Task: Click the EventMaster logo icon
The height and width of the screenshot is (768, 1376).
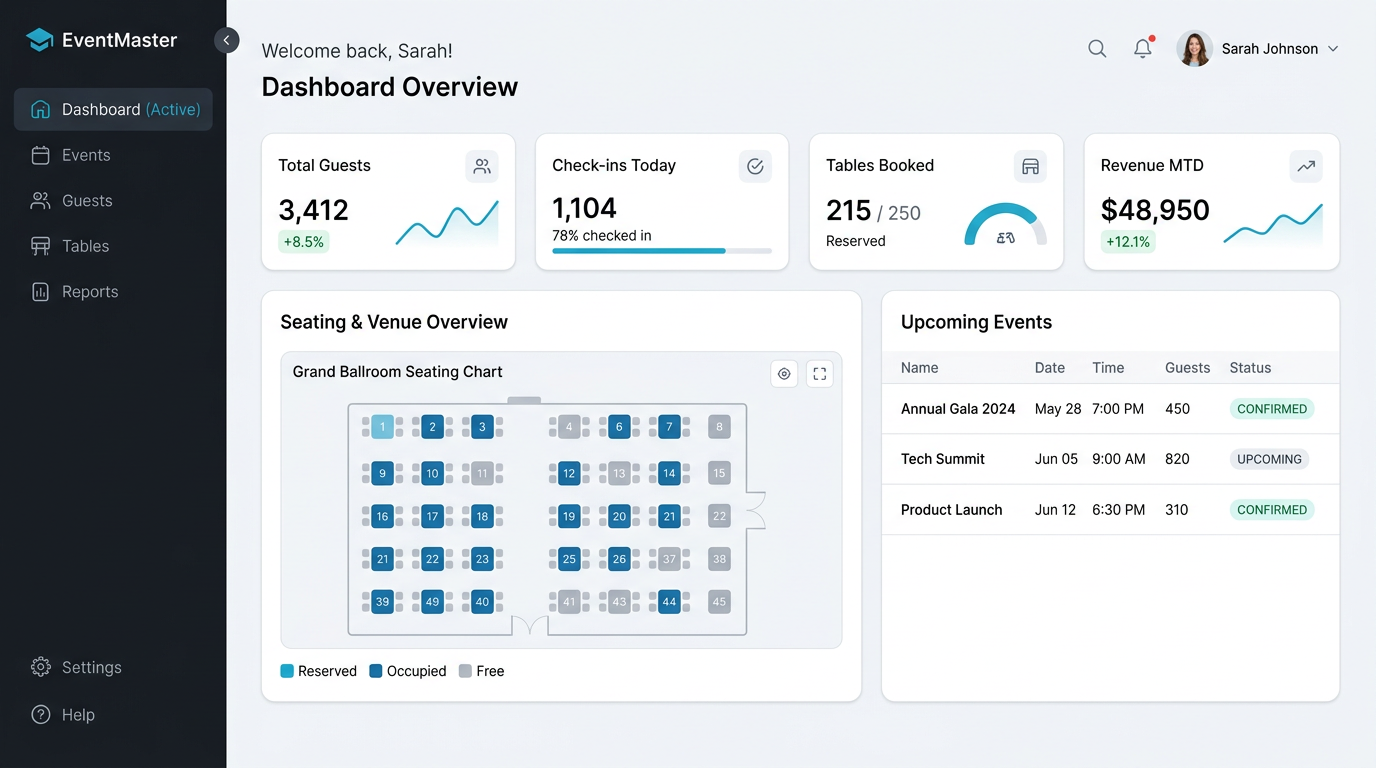Action: [x=39, y=40]
